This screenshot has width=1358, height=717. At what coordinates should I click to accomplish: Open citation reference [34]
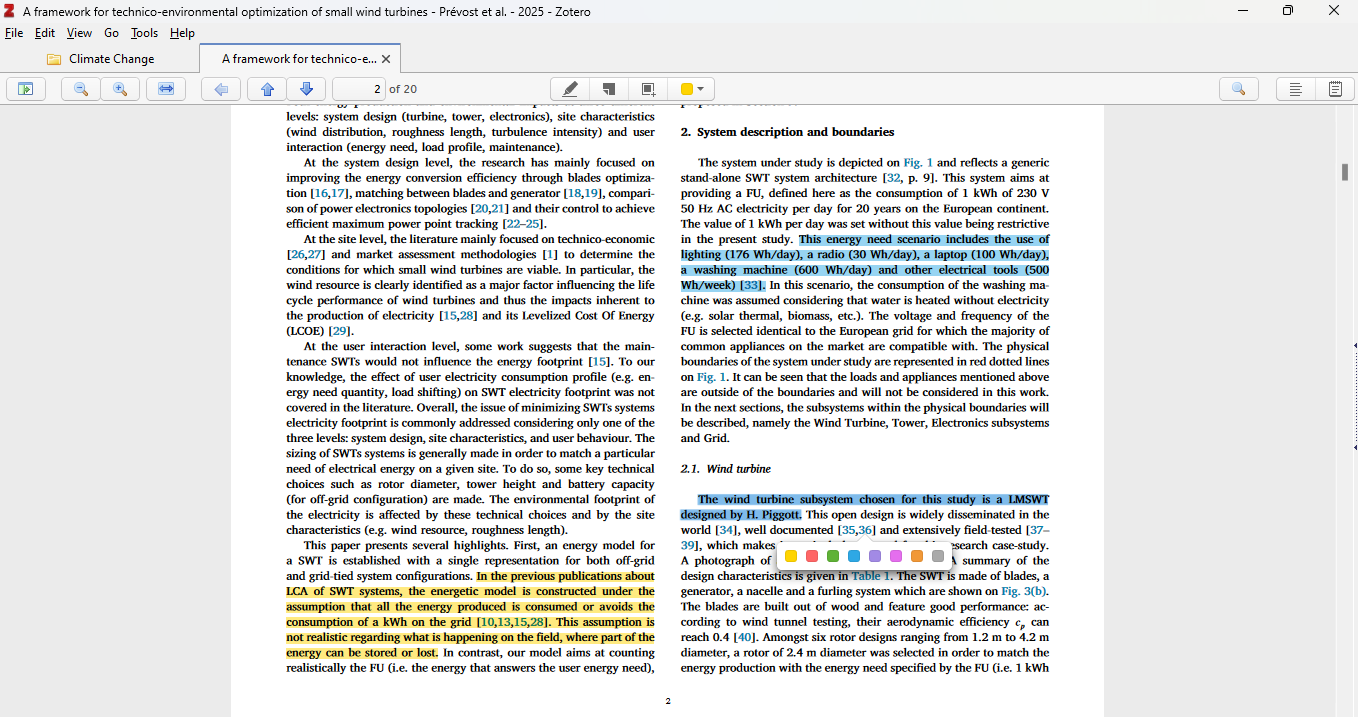[x=726, y=530]
